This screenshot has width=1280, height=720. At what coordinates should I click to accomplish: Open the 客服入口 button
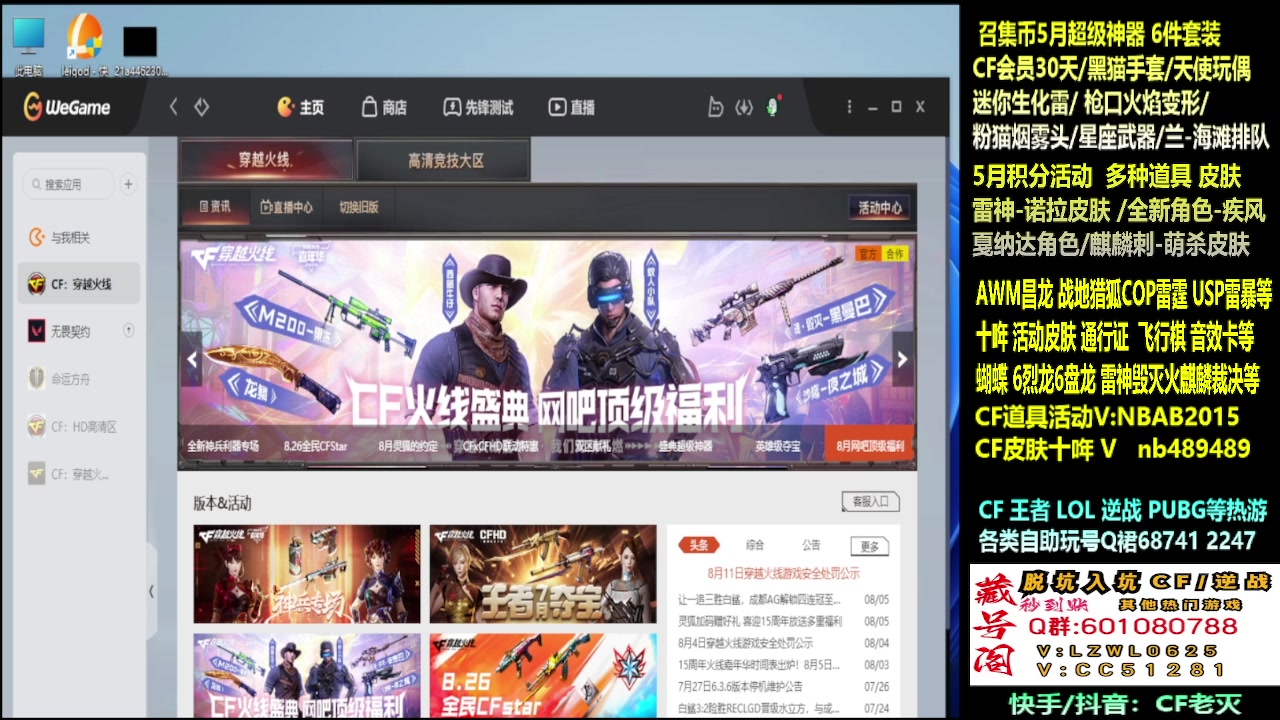pos(870,501)
